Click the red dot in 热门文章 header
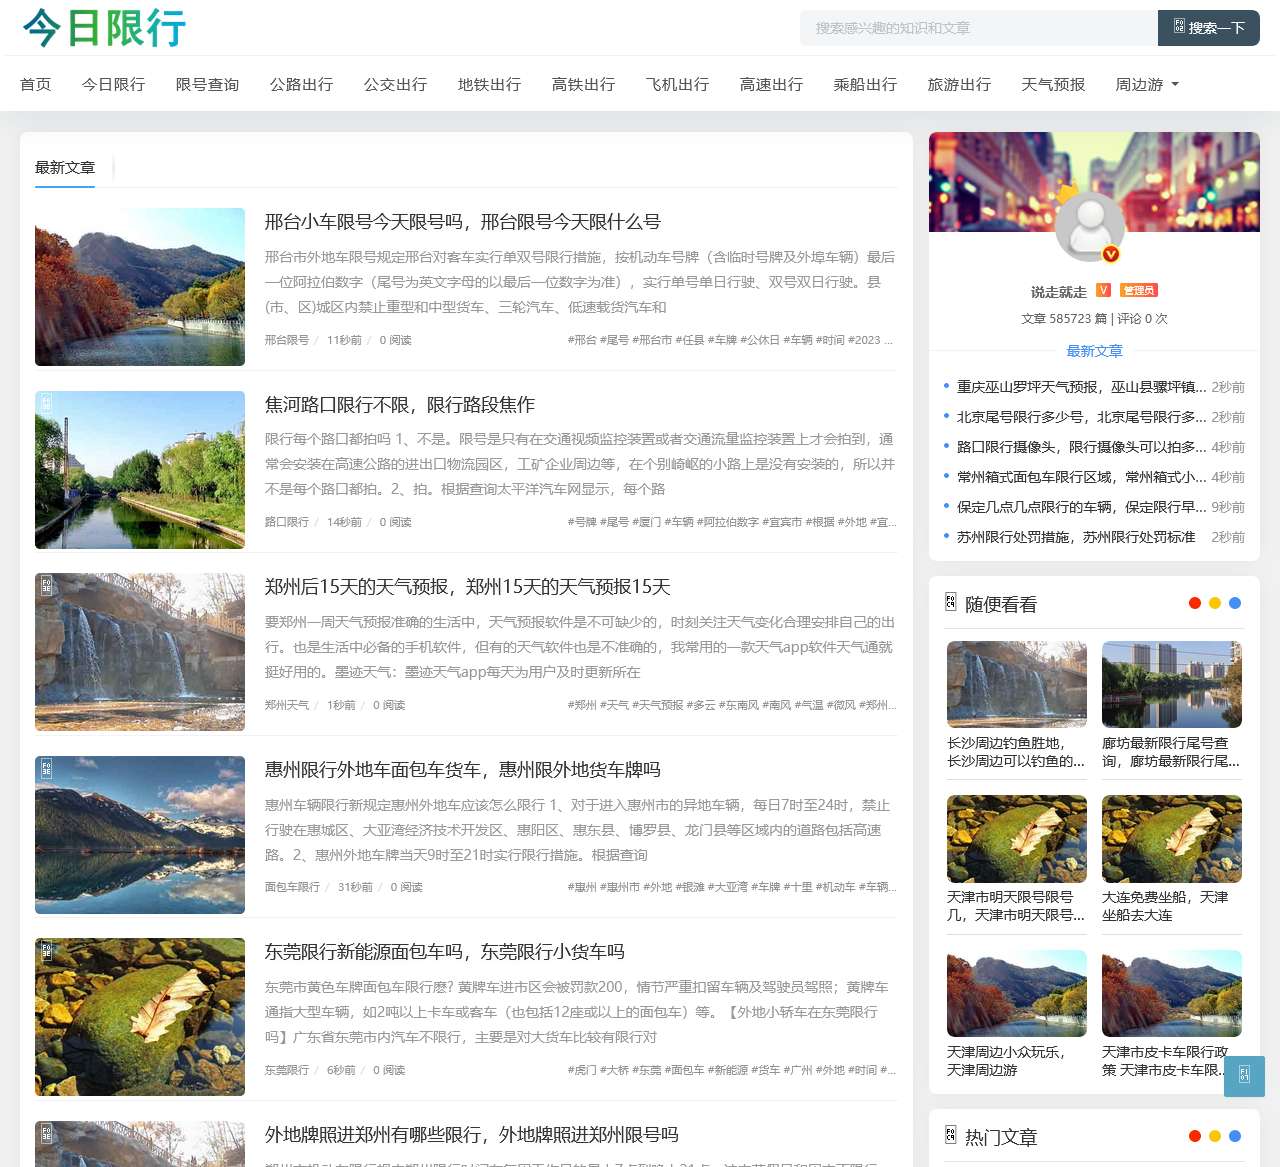 pyautogui.click(x=1194, y=1136)
